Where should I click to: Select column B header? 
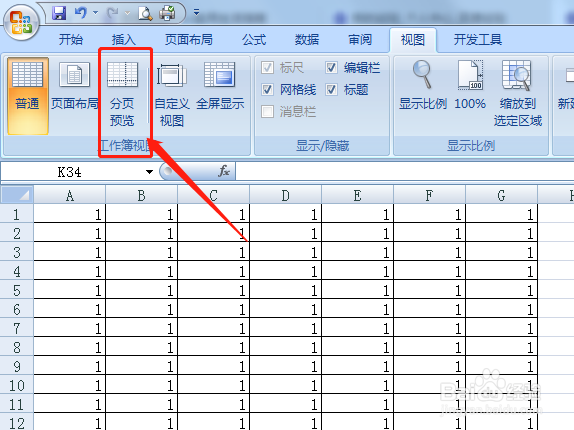click(142, 195)
